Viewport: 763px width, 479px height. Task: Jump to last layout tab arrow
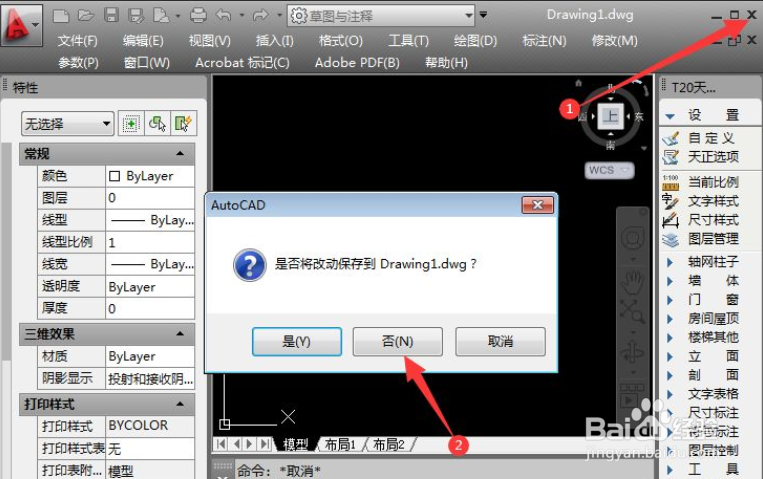point(265,444)
